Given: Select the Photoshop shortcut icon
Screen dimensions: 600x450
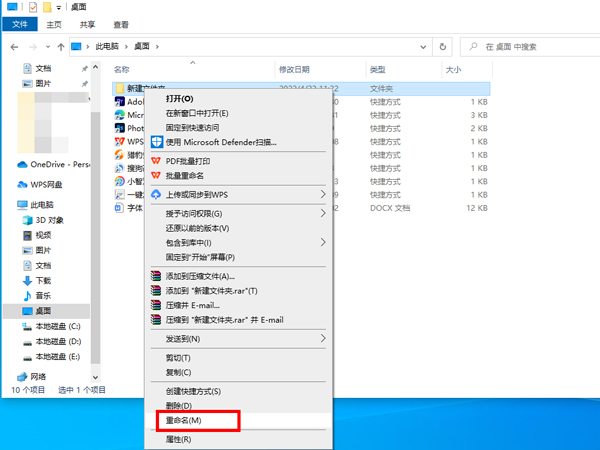Looking at the screenshot, I should click(x=119, y=128).
